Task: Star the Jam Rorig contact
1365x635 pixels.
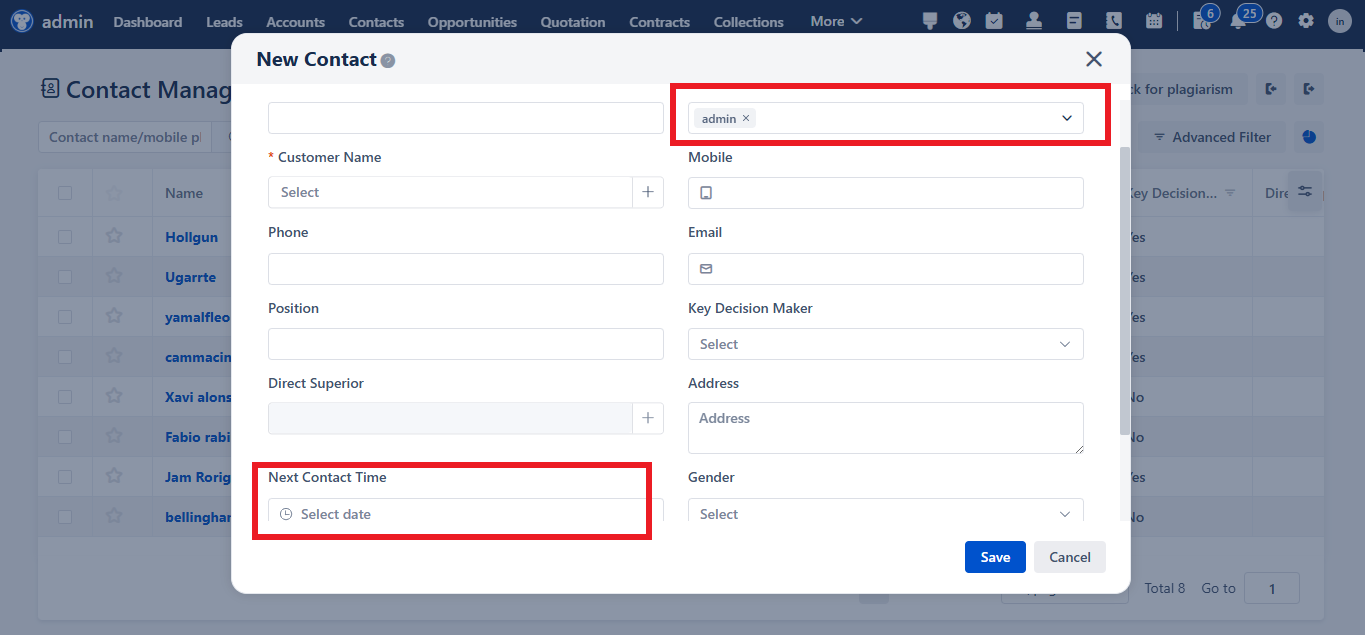Action: point(114,477)
